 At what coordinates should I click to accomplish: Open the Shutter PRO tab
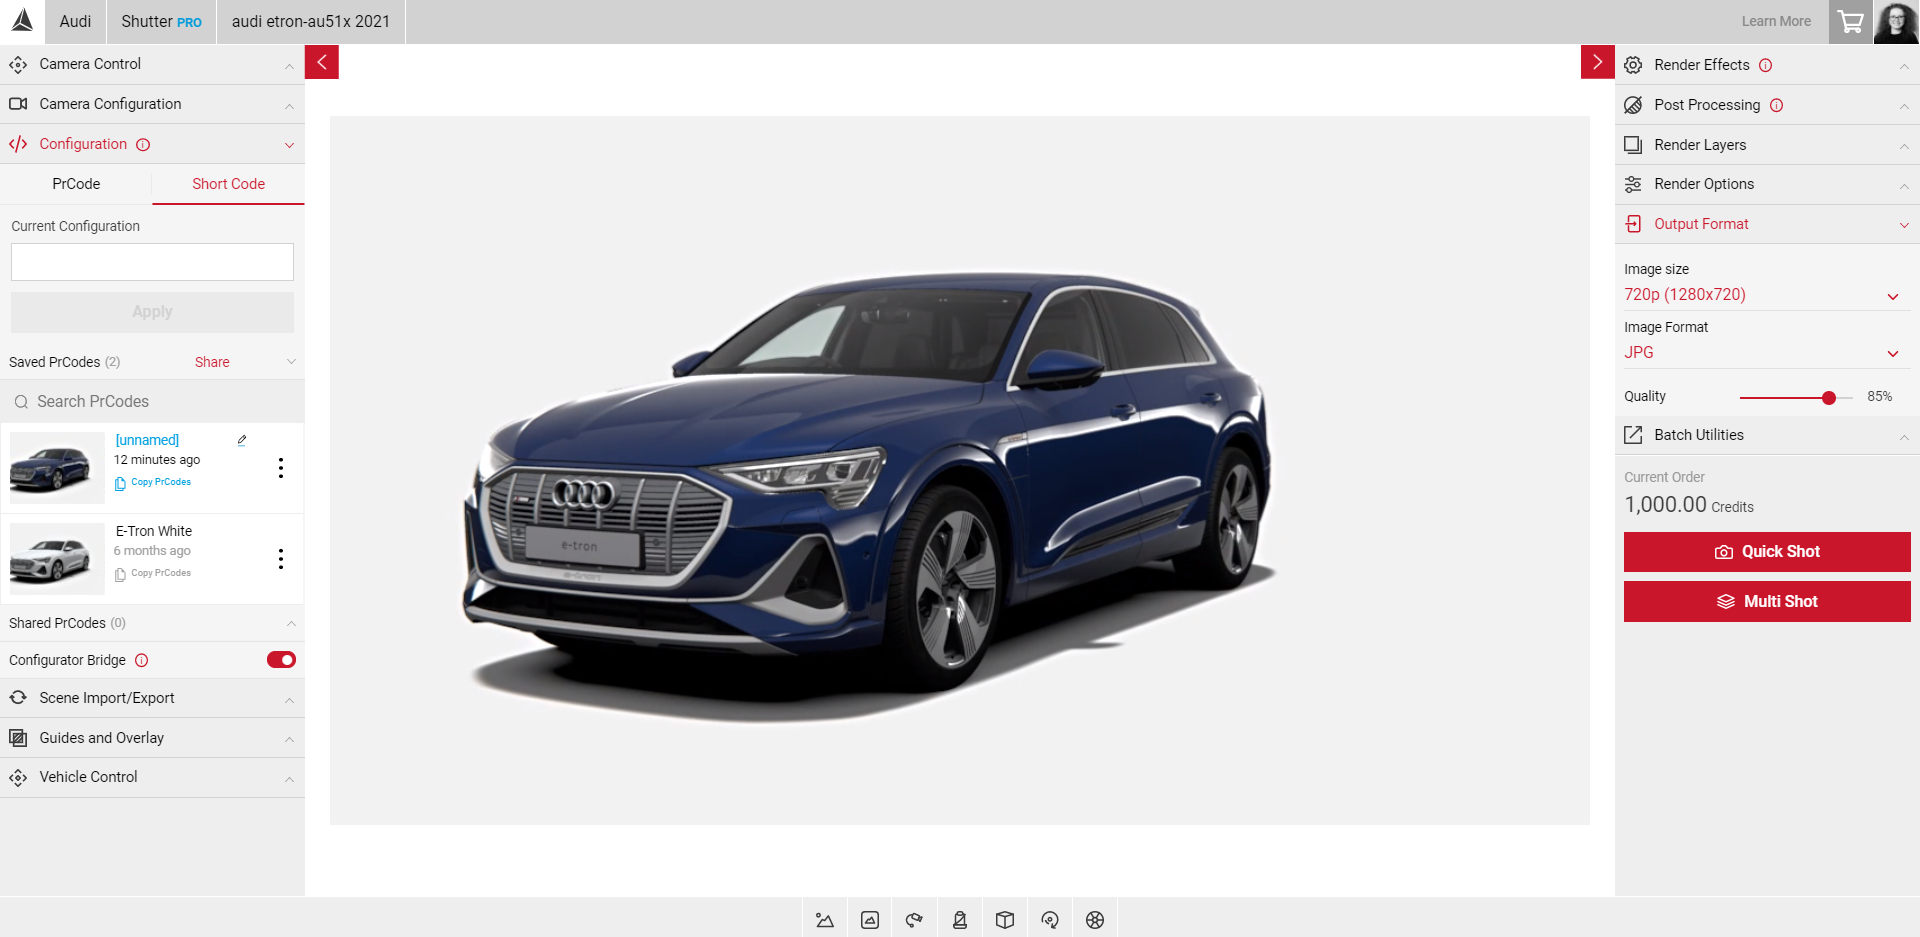point(161,22)
